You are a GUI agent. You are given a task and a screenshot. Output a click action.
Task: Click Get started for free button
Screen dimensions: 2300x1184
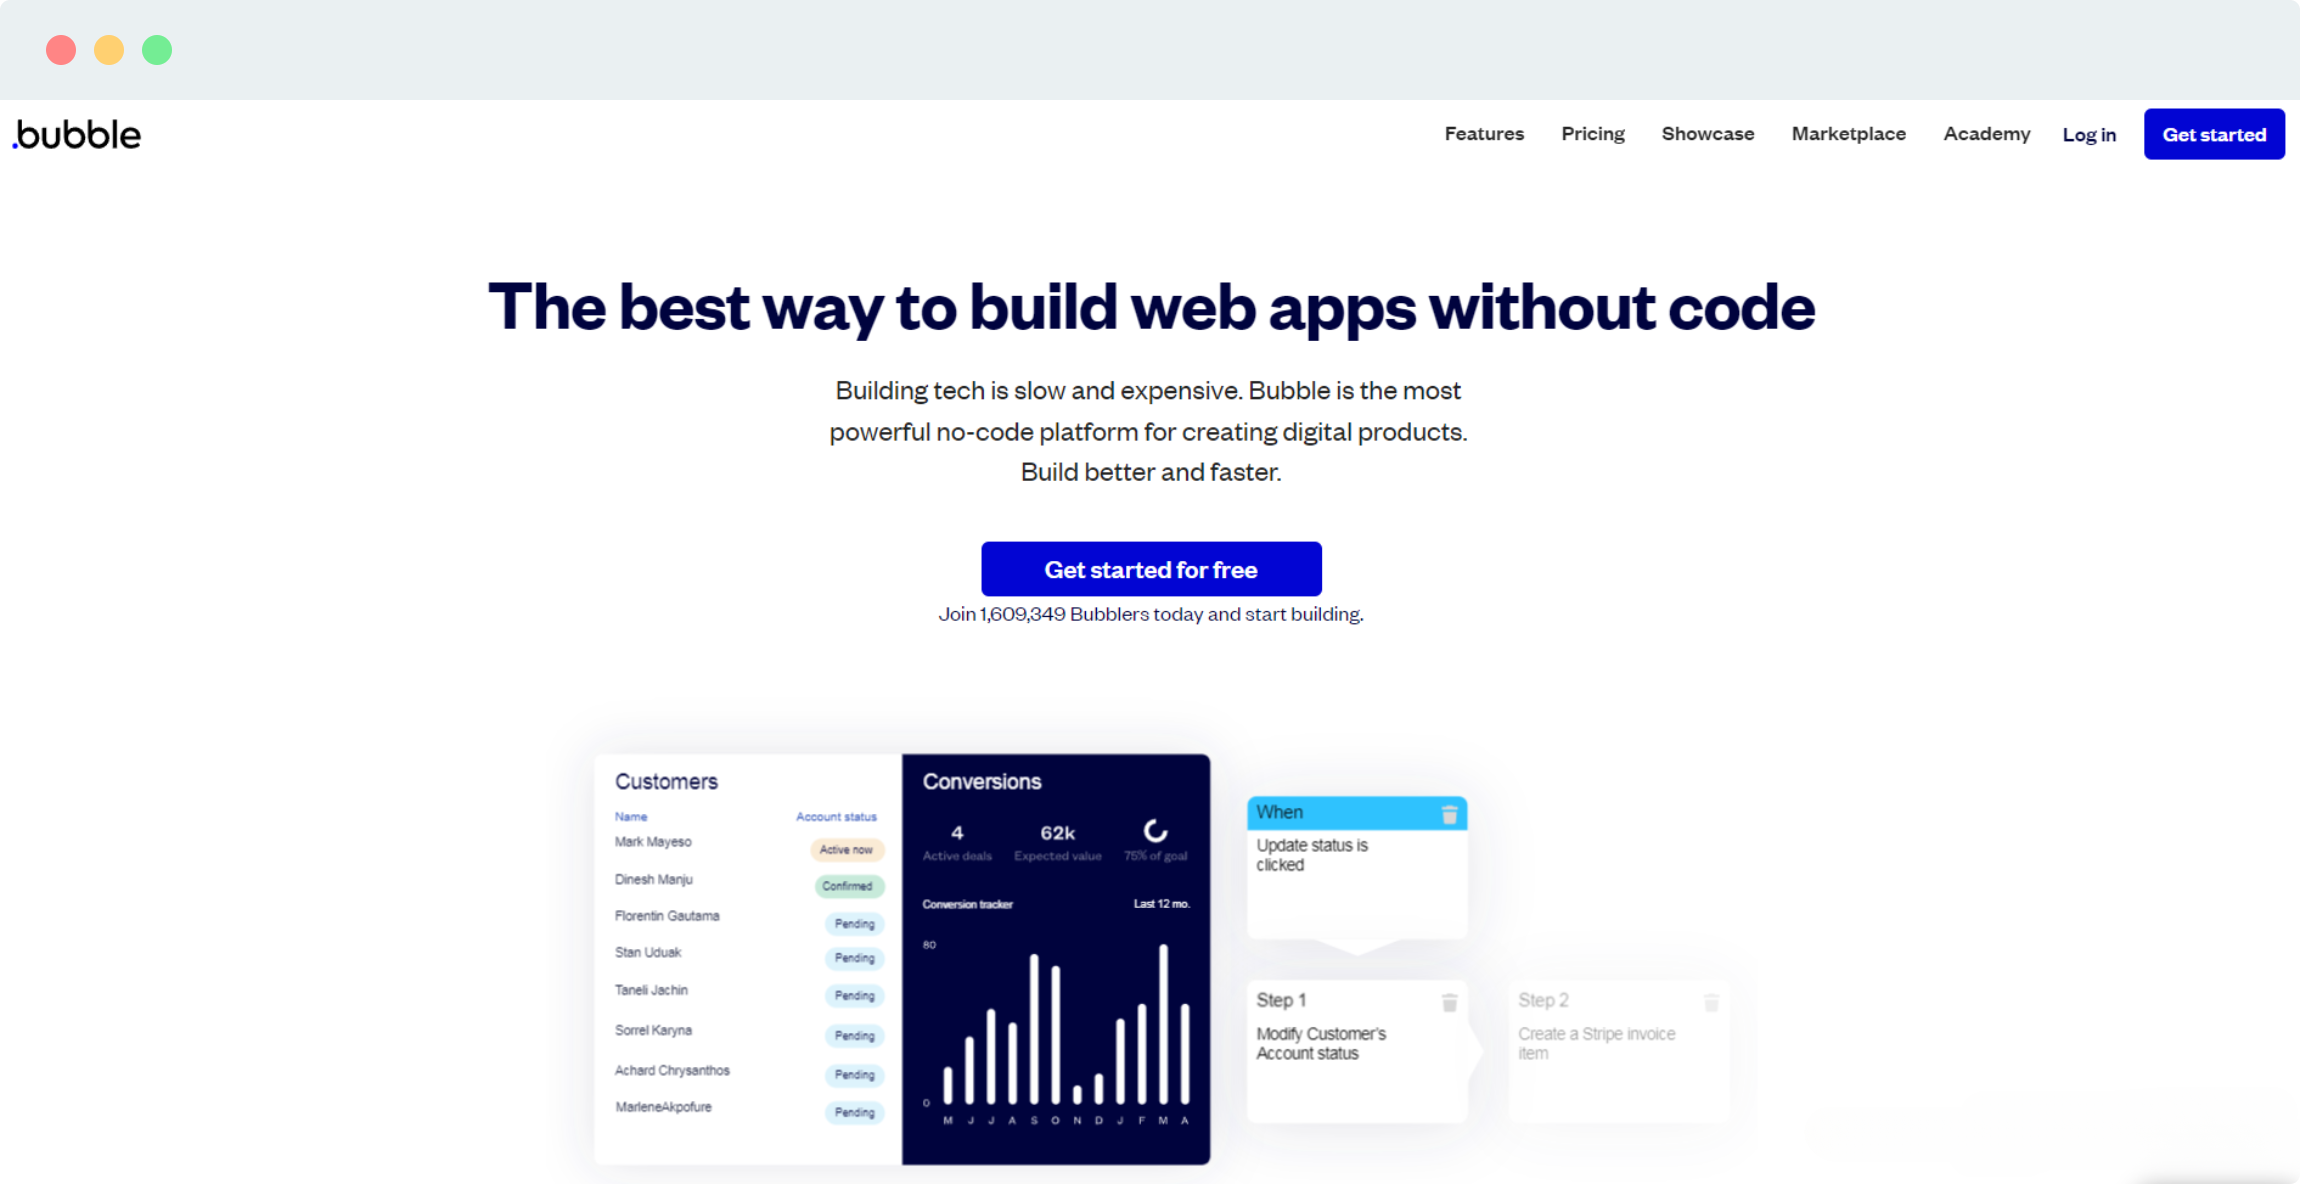1151,569
